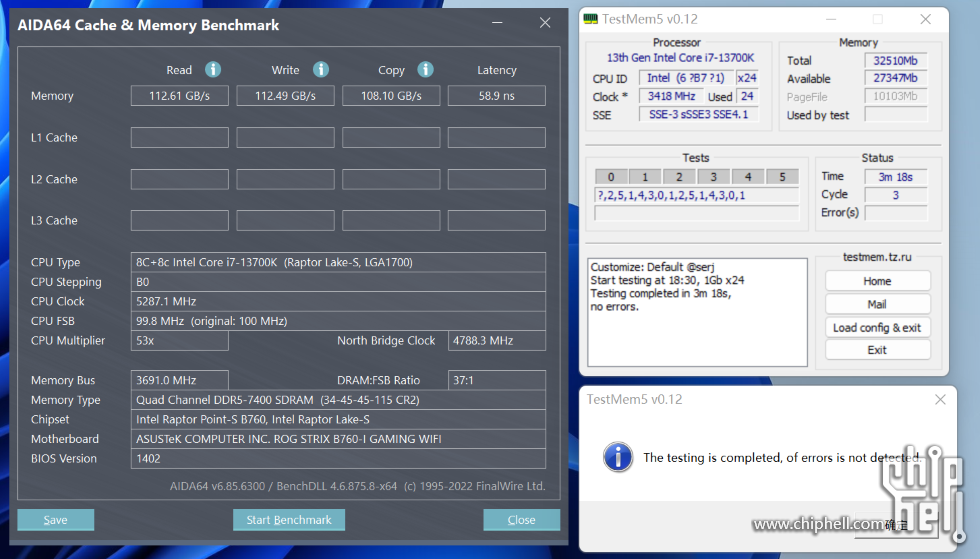
Task: Click Load config & exit in TestMem5
Action: click(x=878, y=328)
